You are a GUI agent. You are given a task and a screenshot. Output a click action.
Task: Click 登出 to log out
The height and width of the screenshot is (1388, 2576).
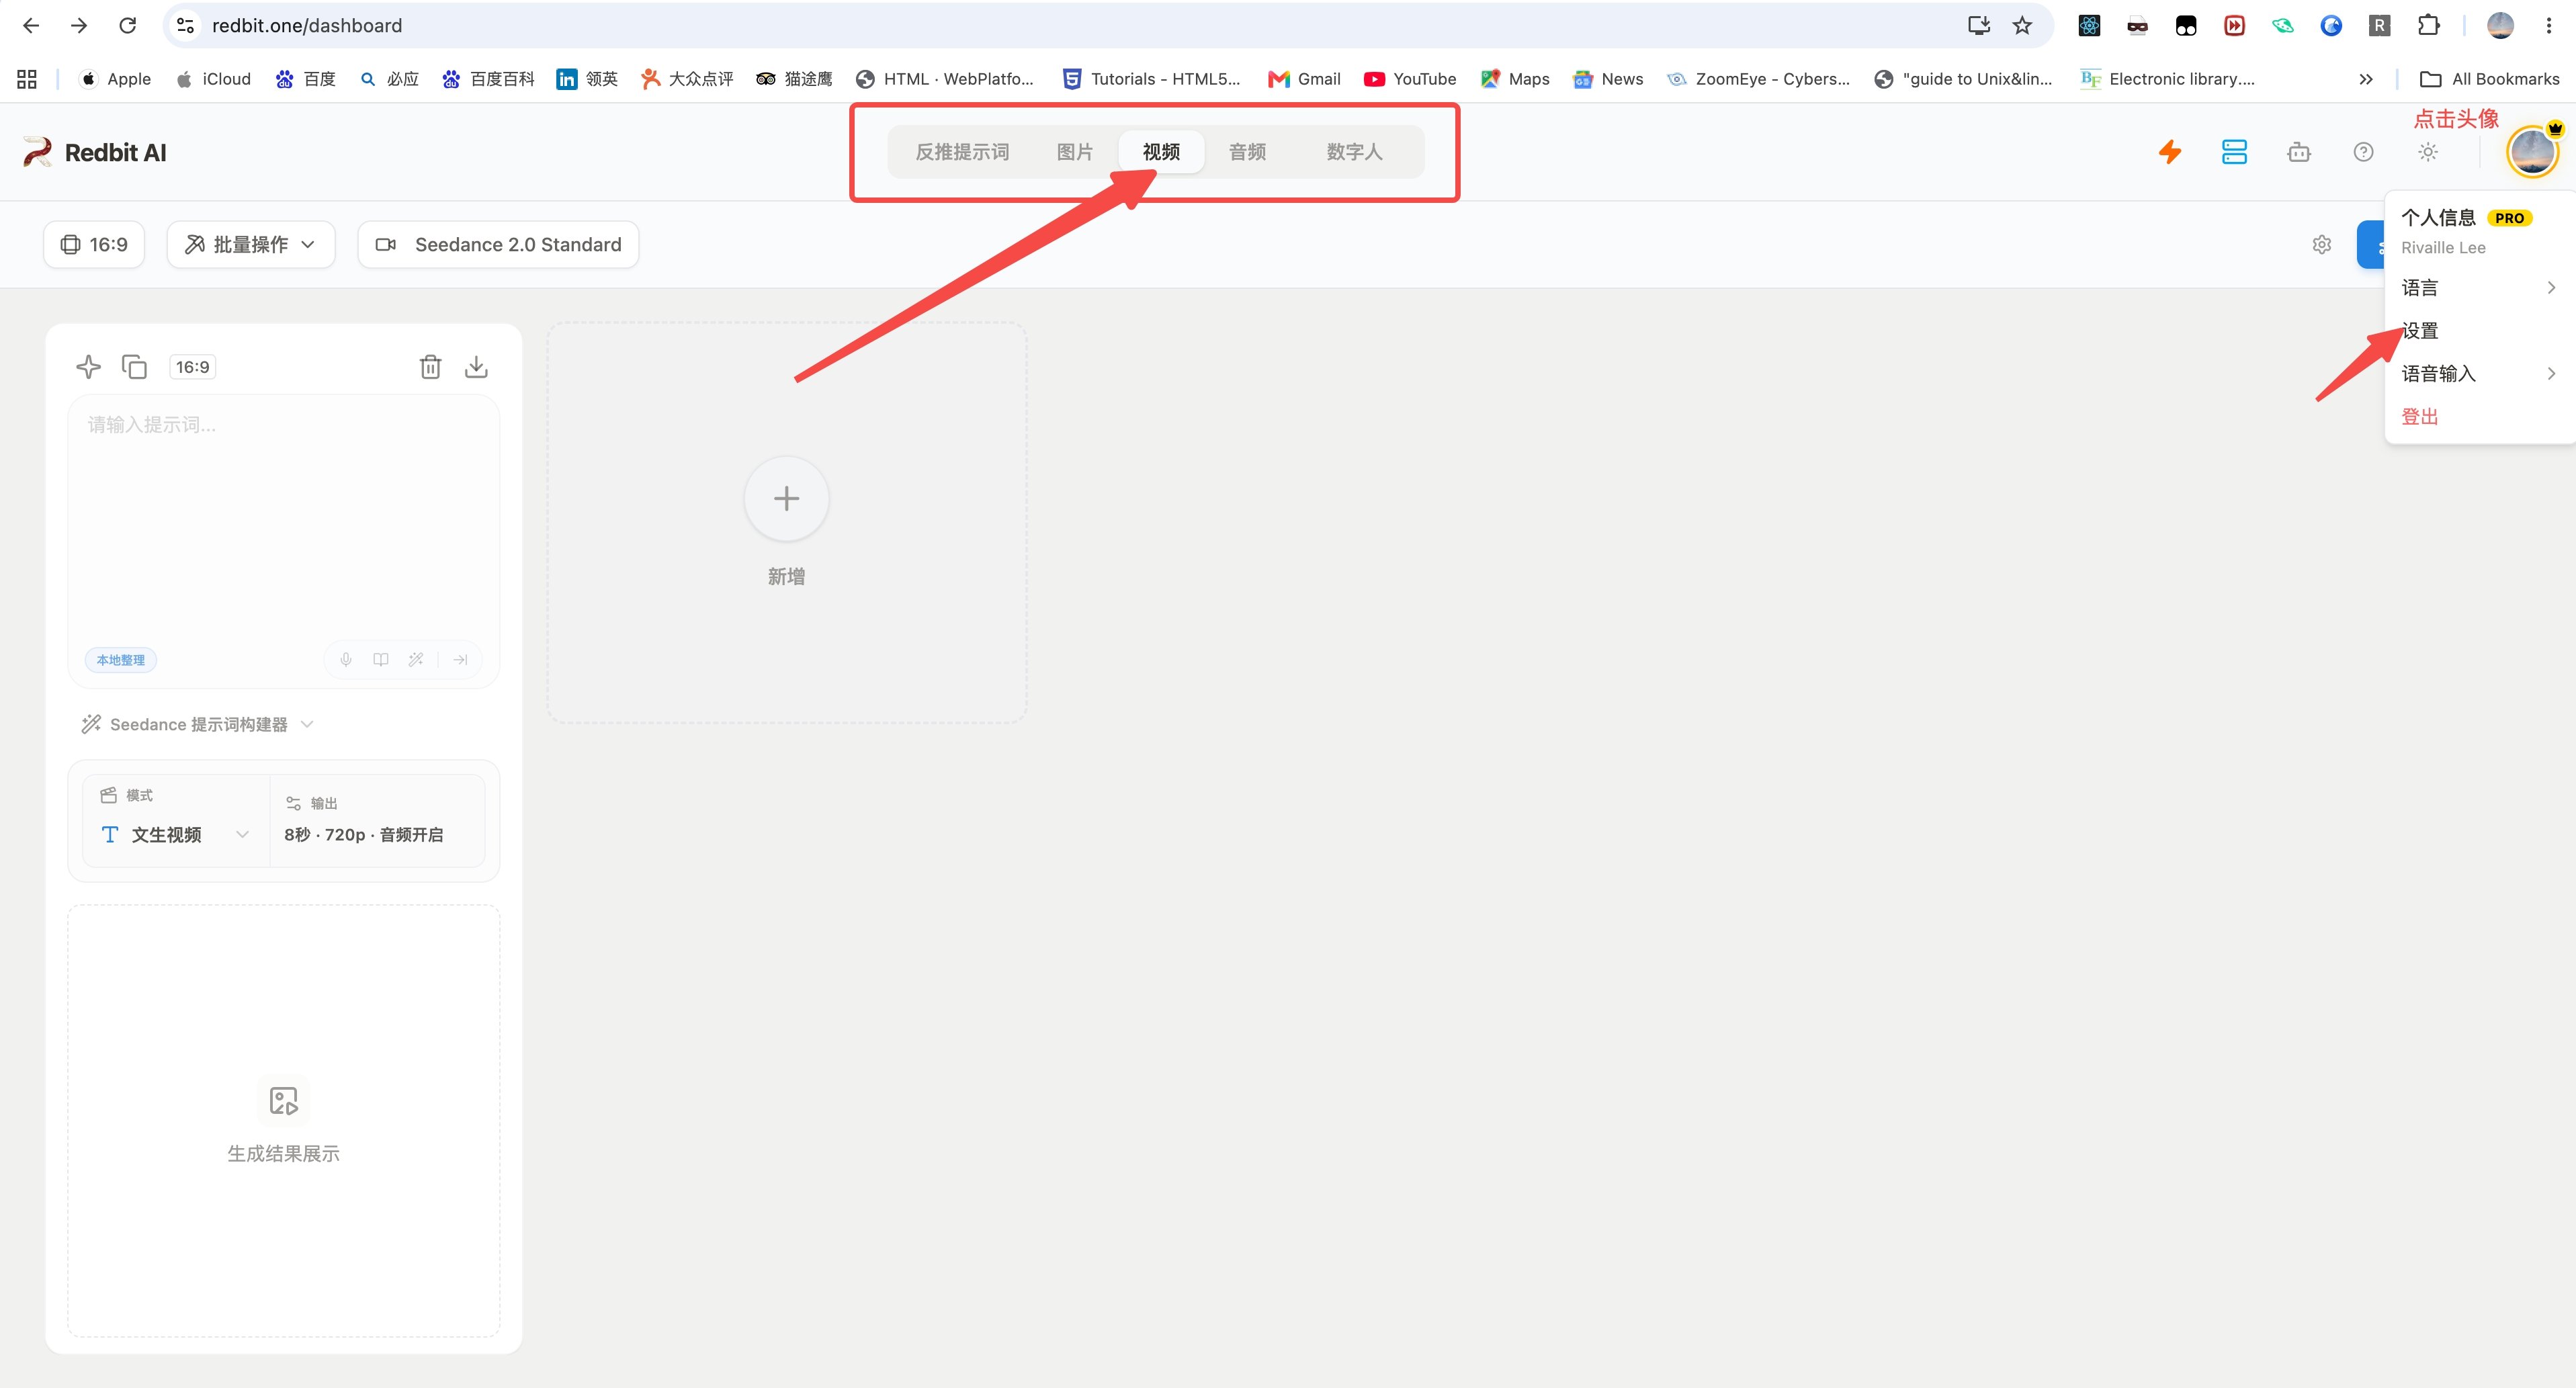[2480, 417]
